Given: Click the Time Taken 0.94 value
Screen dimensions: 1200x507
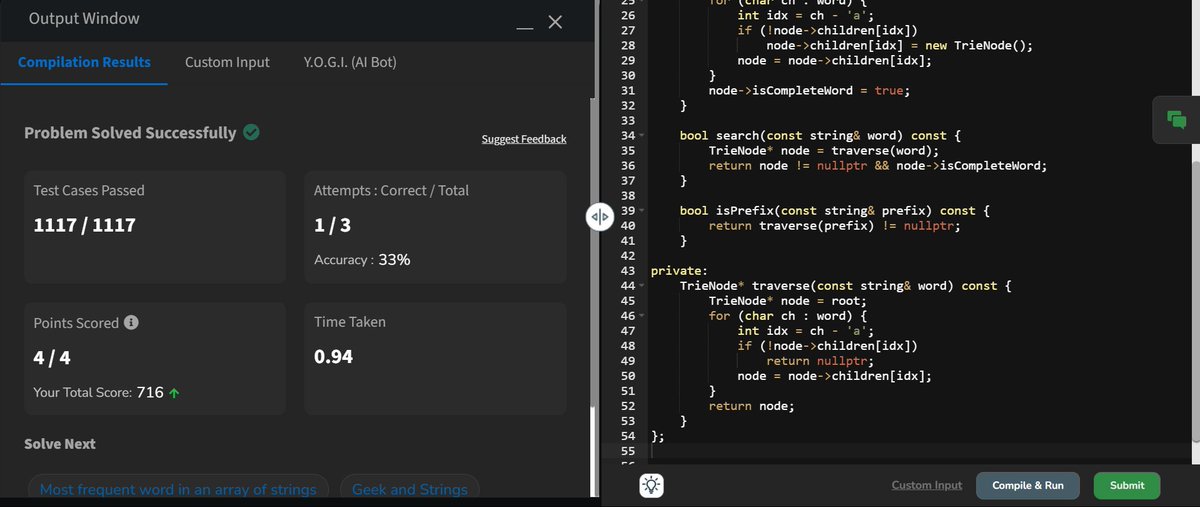Looking at the screenshot, I should coord(333,357).
